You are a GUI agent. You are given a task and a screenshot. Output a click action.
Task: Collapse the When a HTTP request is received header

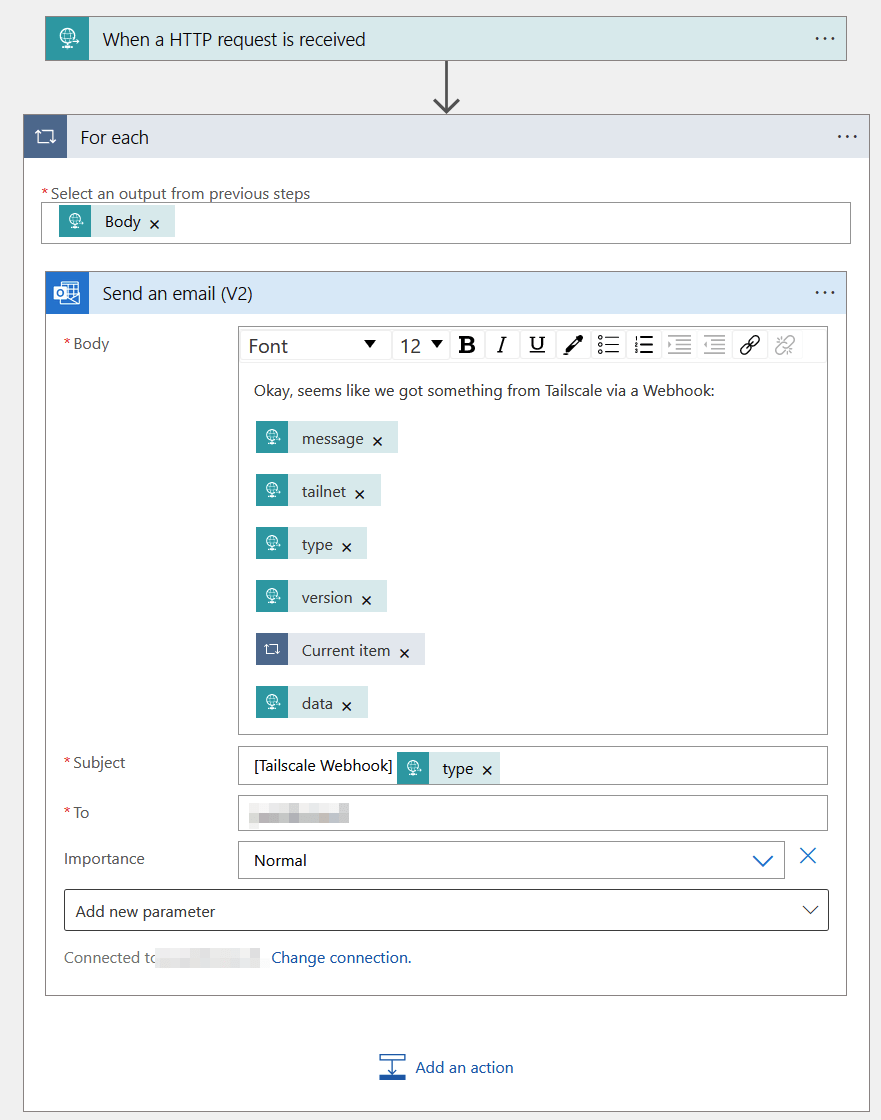click(446, 39)
